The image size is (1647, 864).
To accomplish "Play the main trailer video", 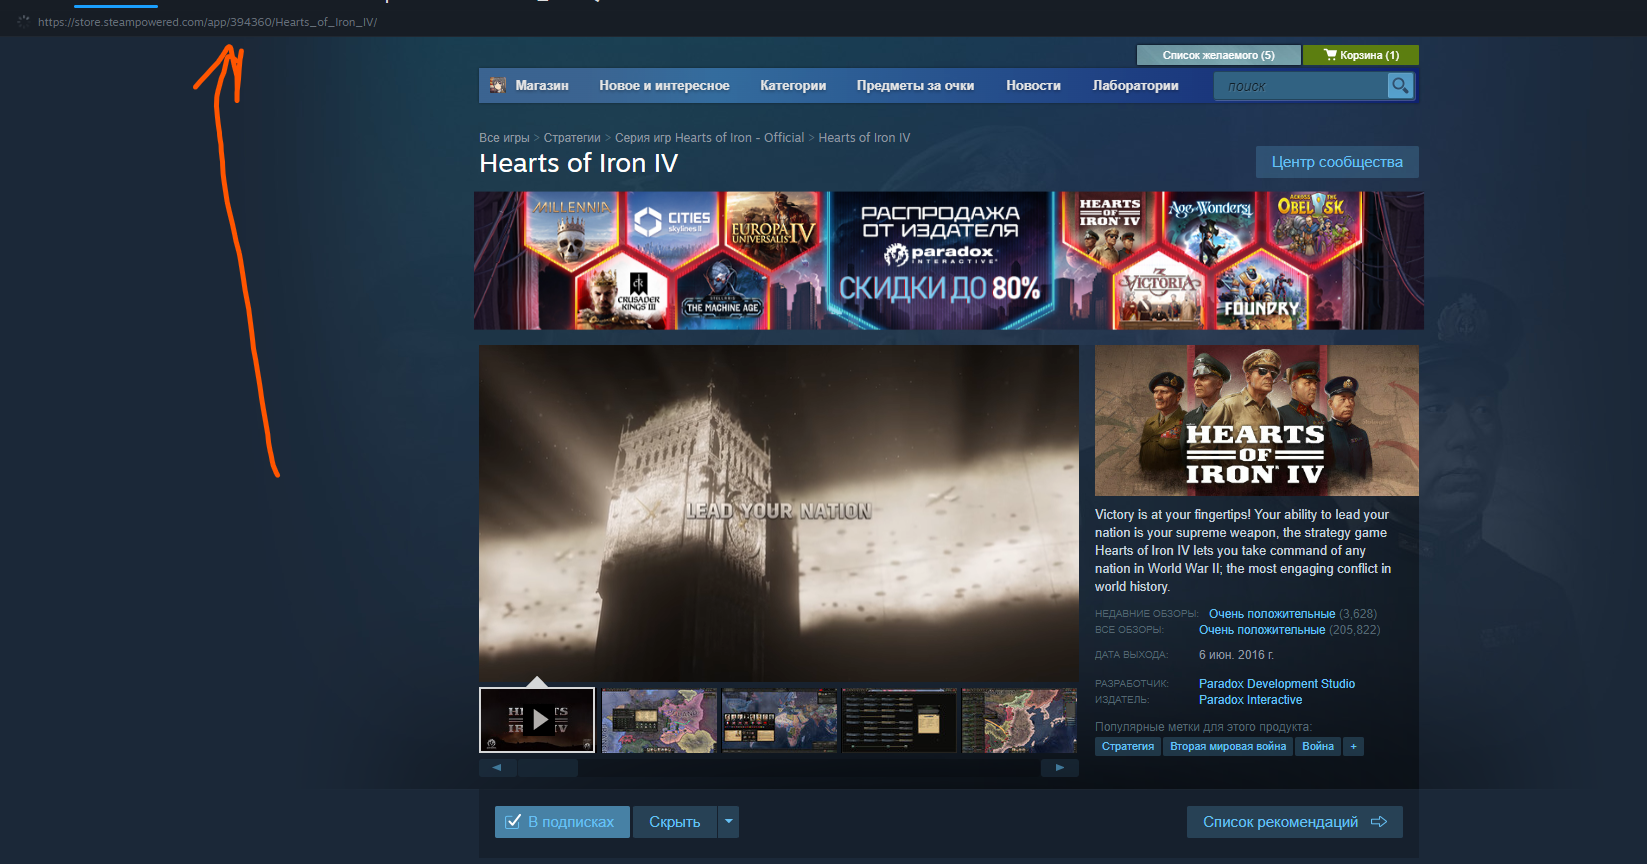I will pyautogui.click(x=779, y=513).
